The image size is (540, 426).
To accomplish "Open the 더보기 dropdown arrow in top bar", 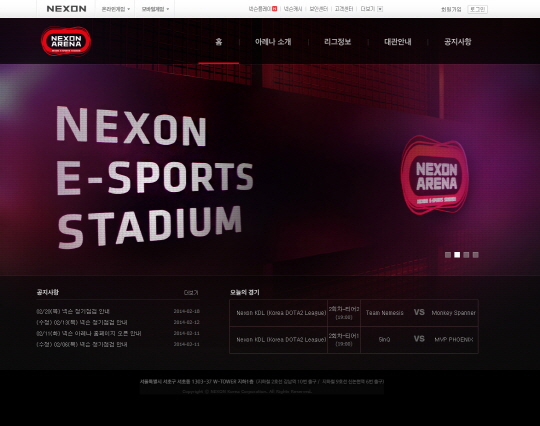I will pyautogui.click(x=380, y=9).
